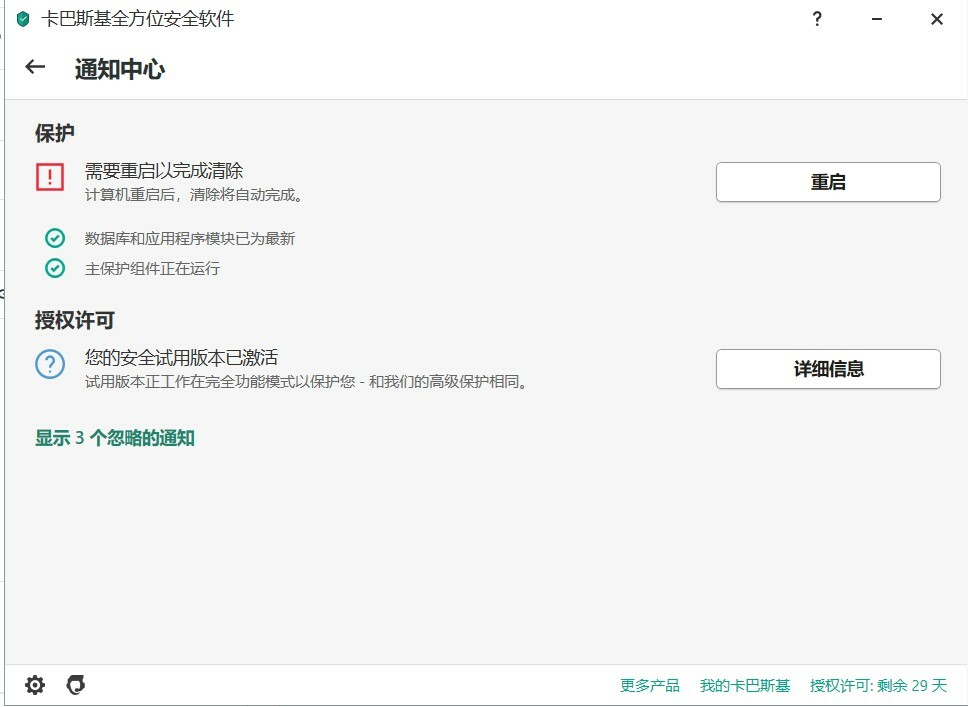
Task: Click the red warning icon beside 需要重启以完成清除
Action: tap(50, 177)
